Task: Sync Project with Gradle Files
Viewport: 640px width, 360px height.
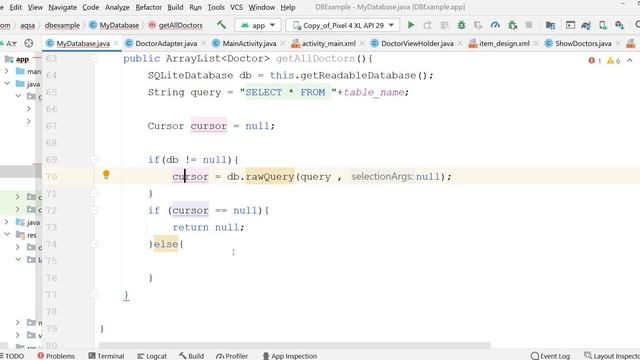Action: [x=586, y=25]
